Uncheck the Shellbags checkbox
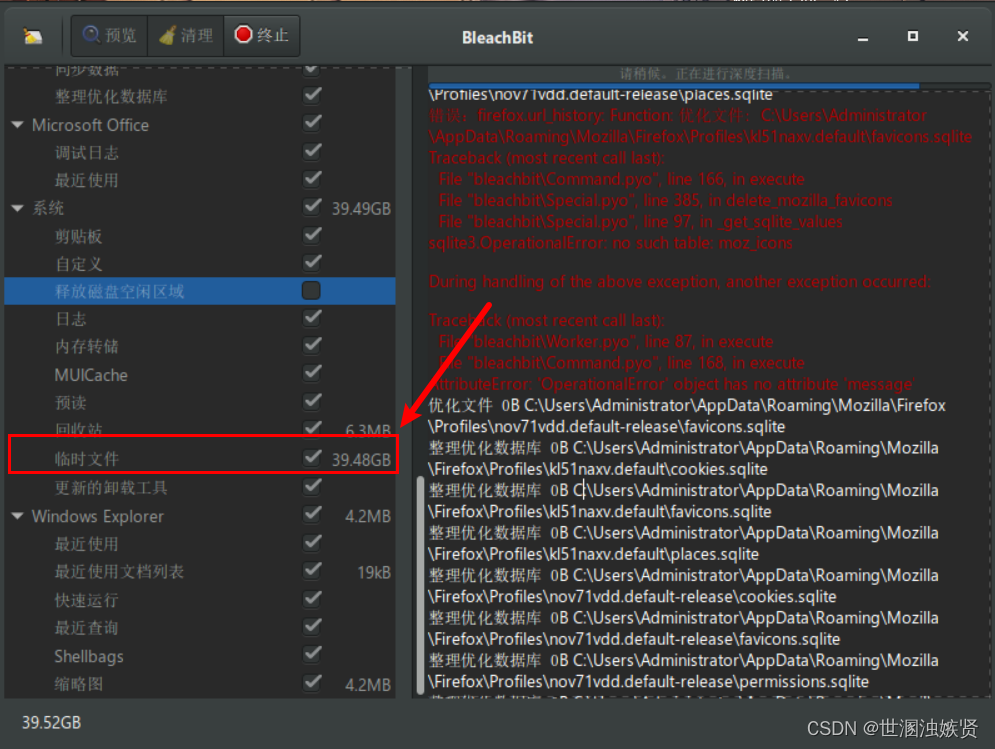This screenshot has height=749, width=995. (312, 654)
